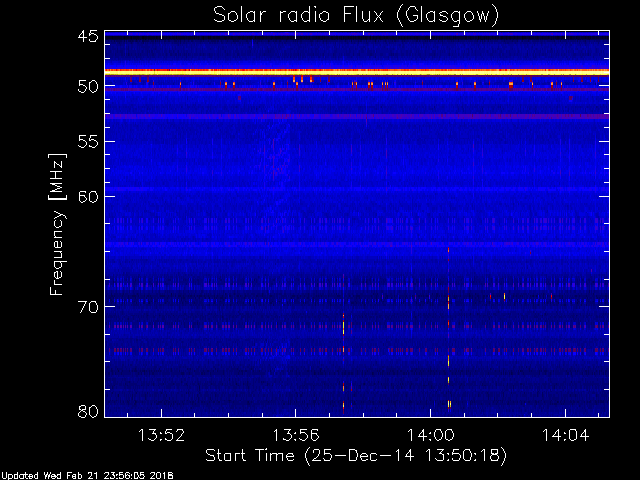The width and height of the screenshot is (640, 480).
Task: Click the 13:52 time tick label
Action: click(x=161, y=435)
